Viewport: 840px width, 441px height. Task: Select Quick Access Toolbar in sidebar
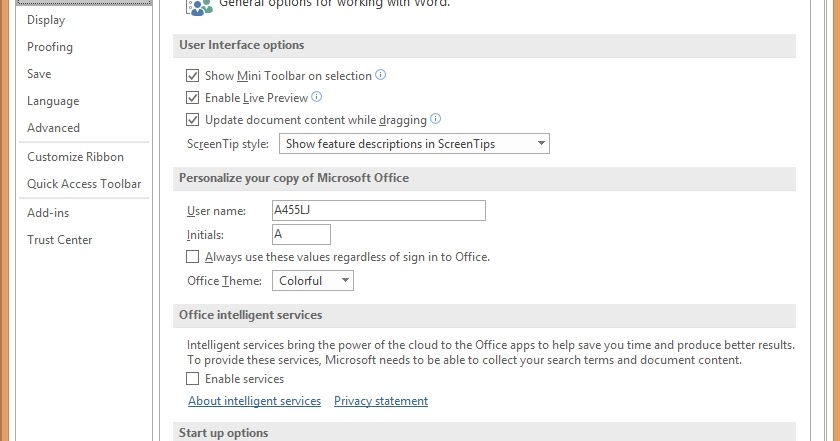(84, 184)
